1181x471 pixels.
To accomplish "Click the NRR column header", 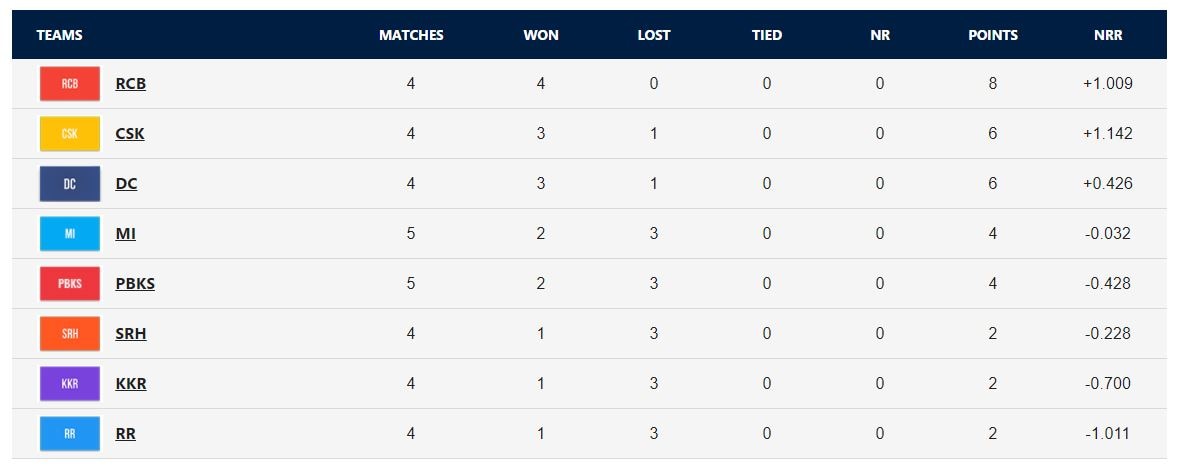I will [x=1108, y=35].
